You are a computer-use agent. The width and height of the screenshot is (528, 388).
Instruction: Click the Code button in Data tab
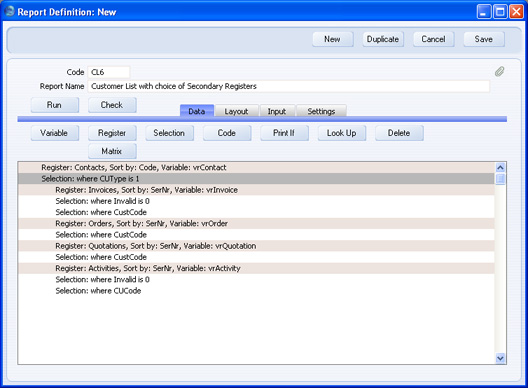[227, 133]
